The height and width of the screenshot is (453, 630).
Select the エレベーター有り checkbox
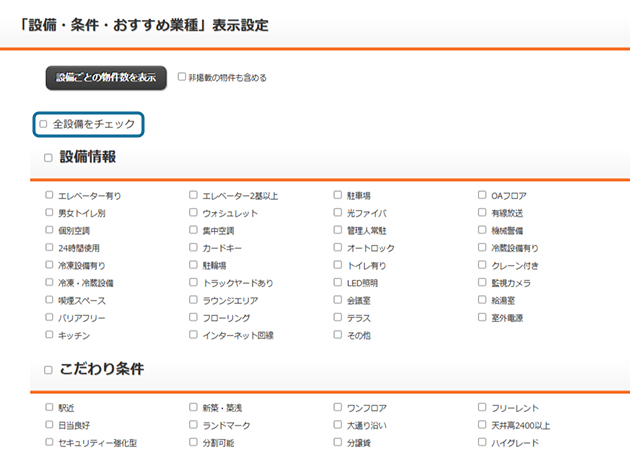49,196
